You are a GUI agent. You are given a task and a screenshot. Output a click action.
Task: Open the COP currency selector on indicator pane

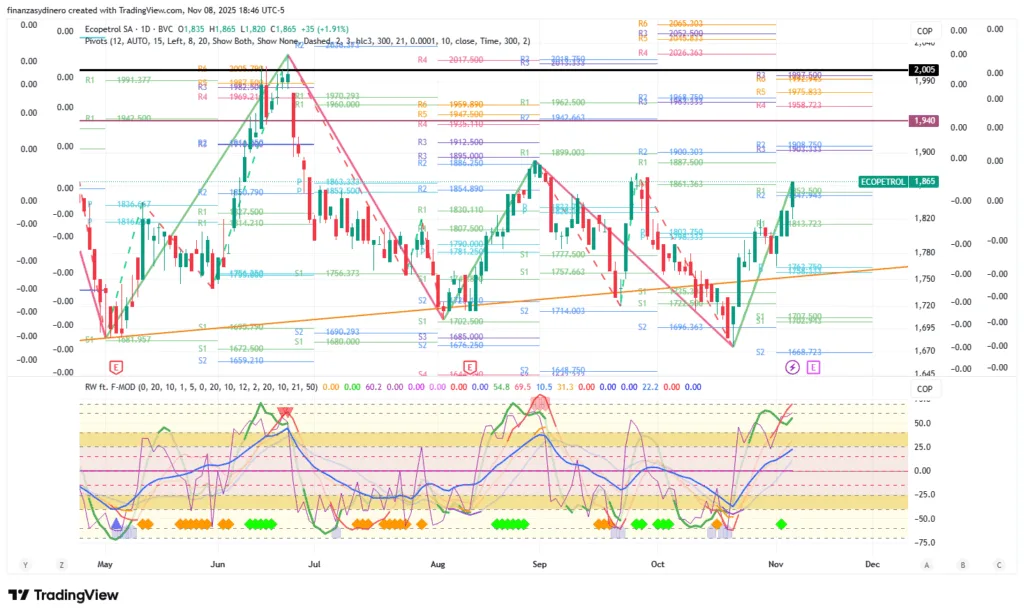click(x=924, y=389)
